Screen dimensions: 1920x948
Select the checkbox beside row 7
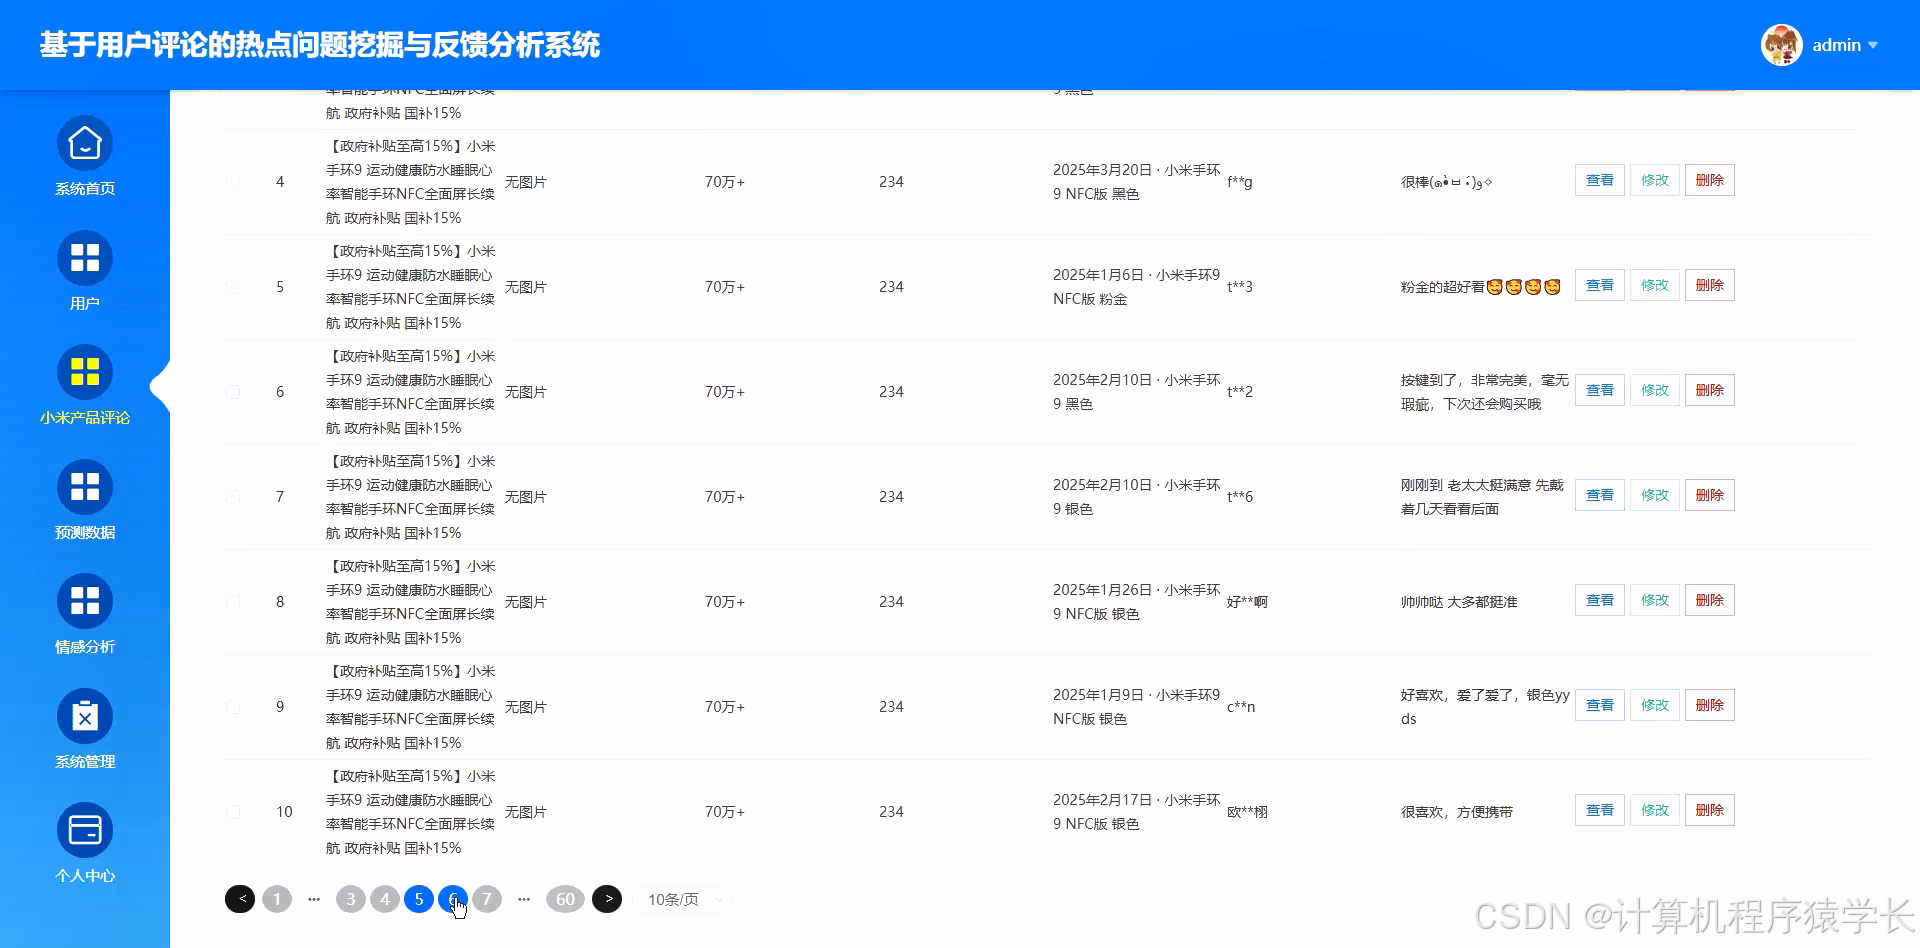point(233,496)
